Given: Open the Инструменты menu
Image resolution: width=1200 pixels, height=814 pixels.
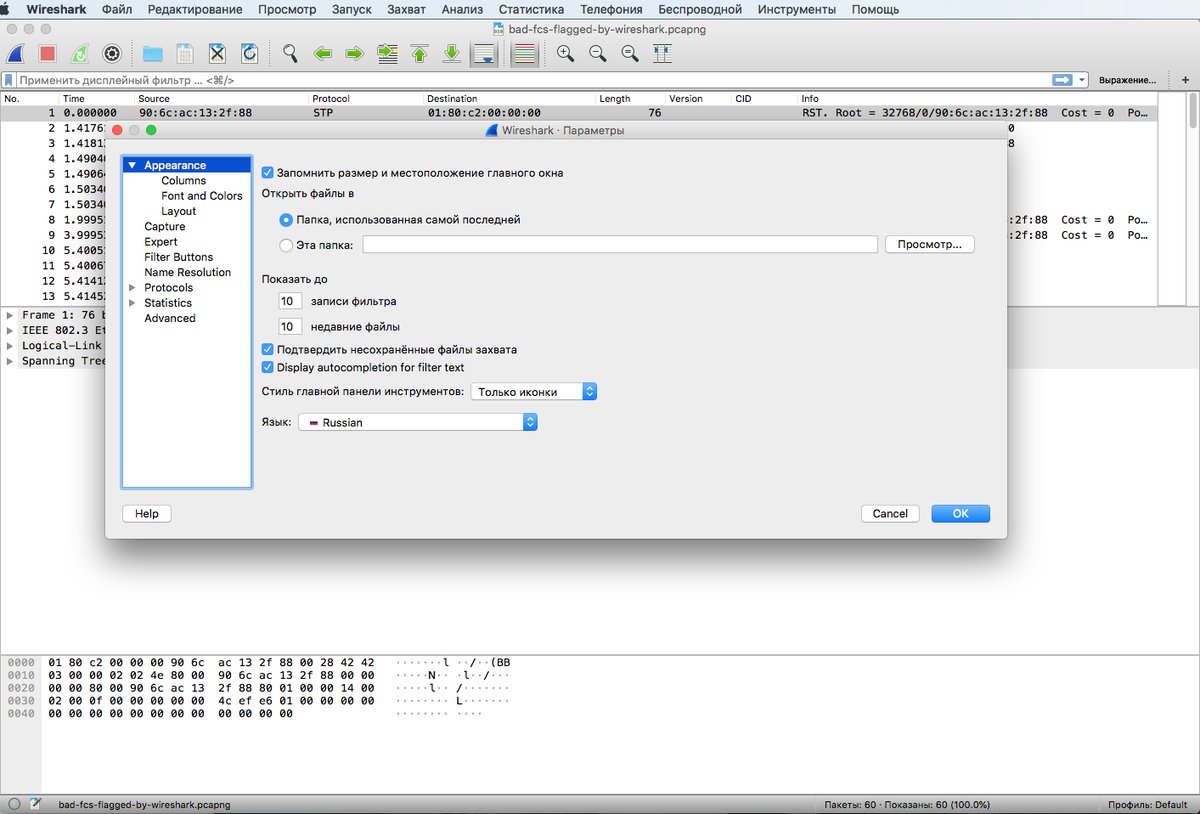Looking at the screenshot, I should pyautogui.click(x=797, y=9).
